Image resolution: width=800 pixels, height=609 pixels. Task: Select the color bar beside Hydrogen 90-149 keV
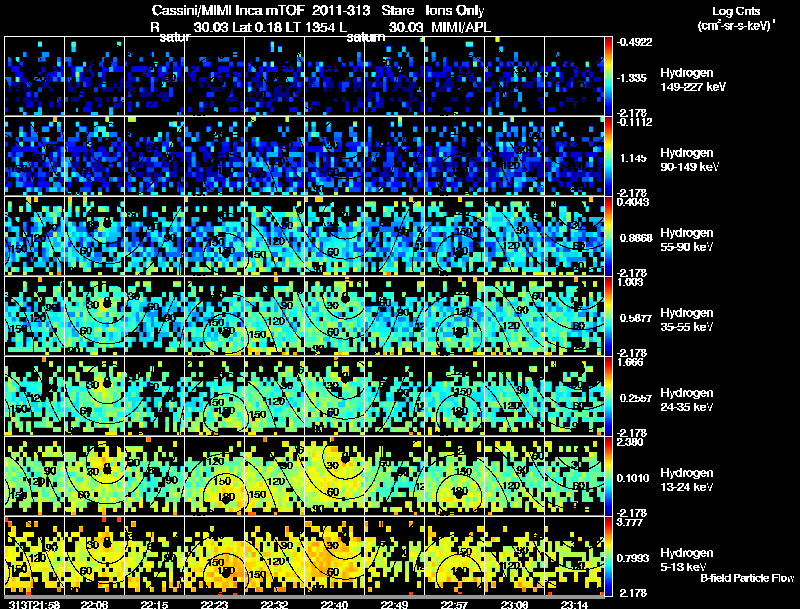[608, 156]
